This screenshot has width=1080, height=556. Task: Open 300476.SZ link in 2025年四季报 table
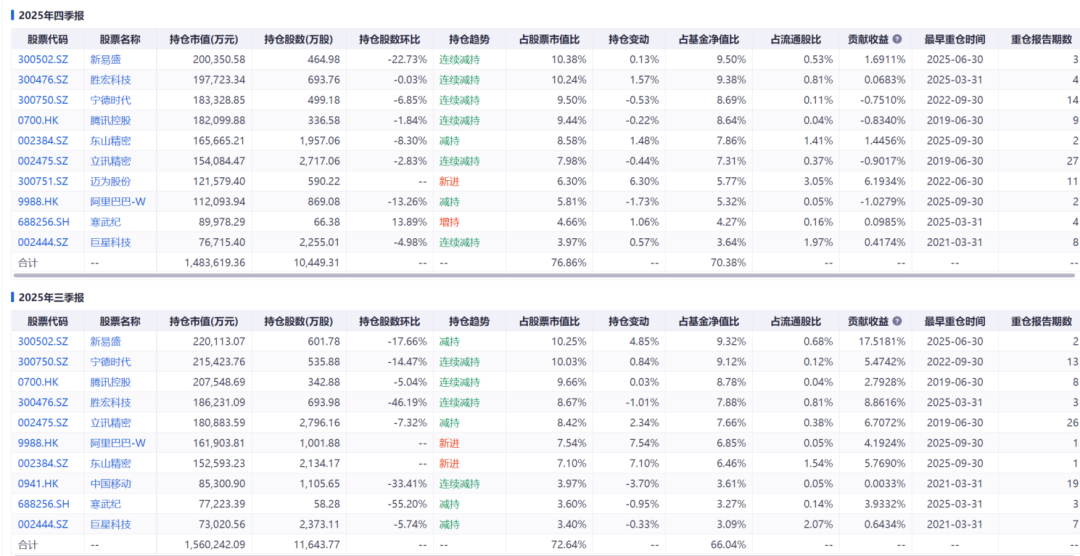coord(42,80)
